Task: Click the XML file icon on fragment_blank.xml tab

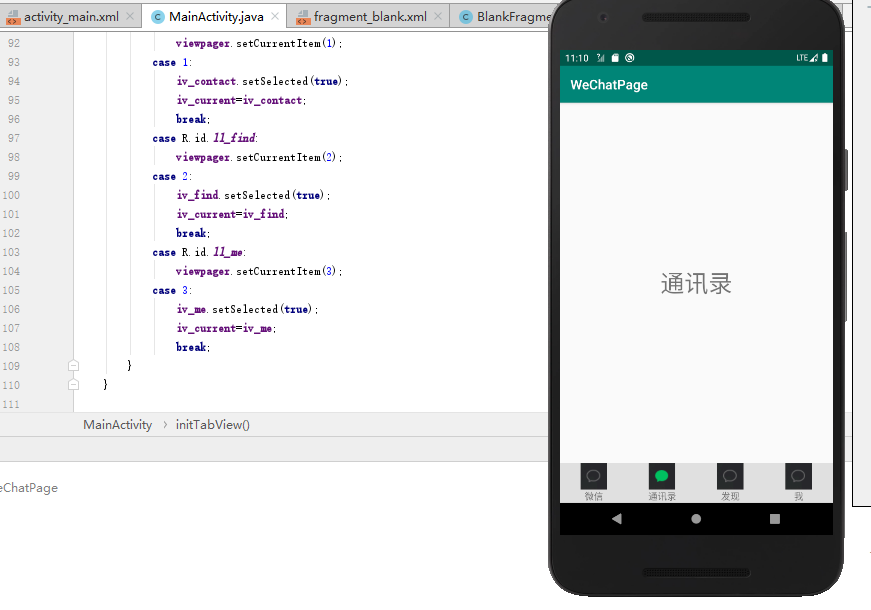Action: point(303,17)
